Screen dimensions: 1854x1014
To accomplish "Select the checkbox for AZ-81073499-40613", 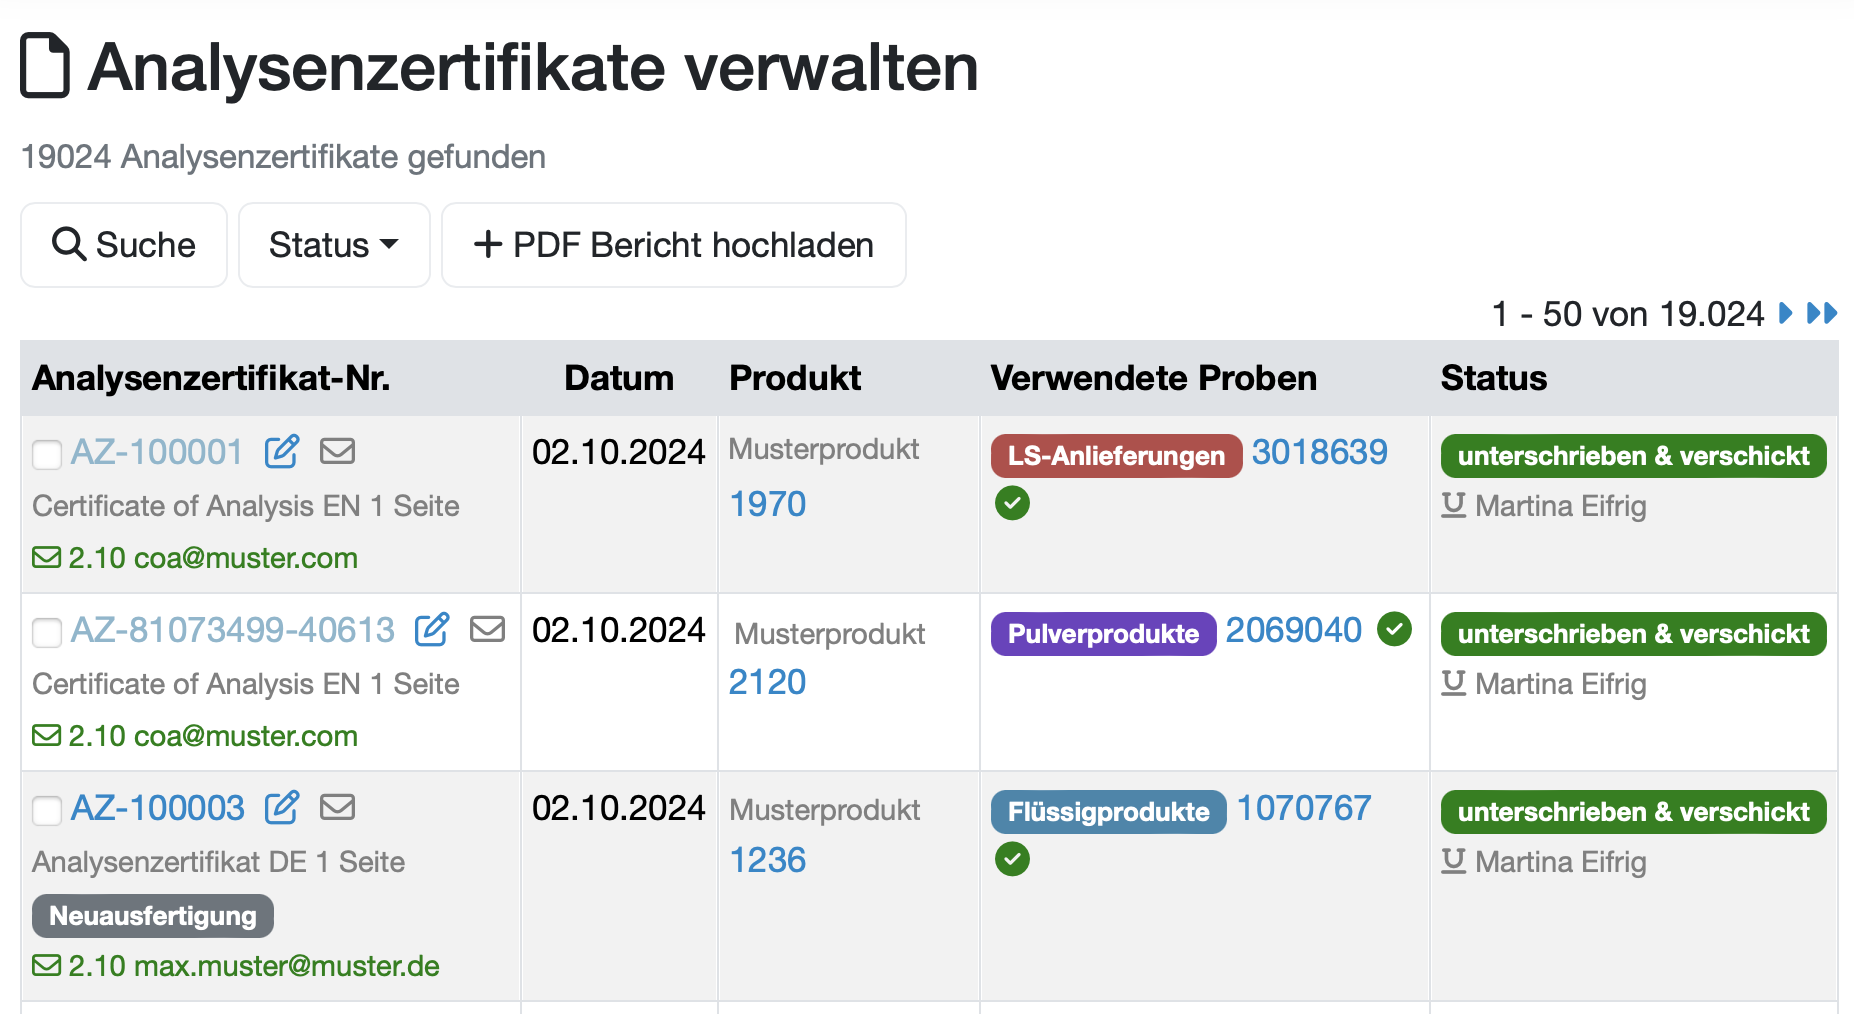I will 46,633.
